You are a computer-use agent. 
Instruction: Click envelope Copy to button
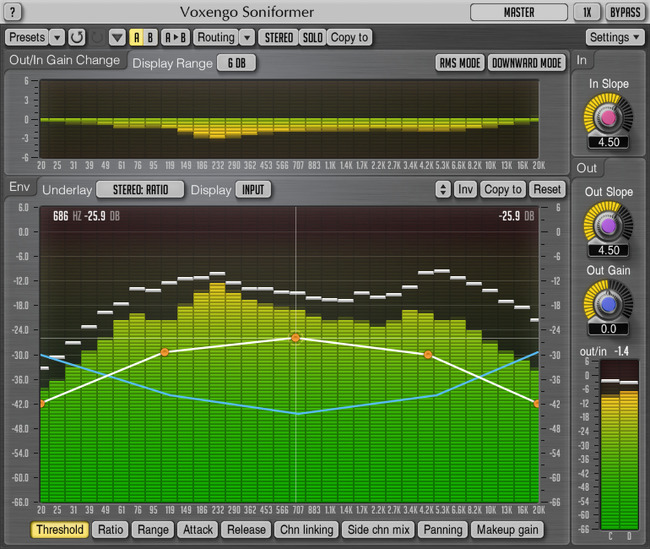[x=503, y=189]
